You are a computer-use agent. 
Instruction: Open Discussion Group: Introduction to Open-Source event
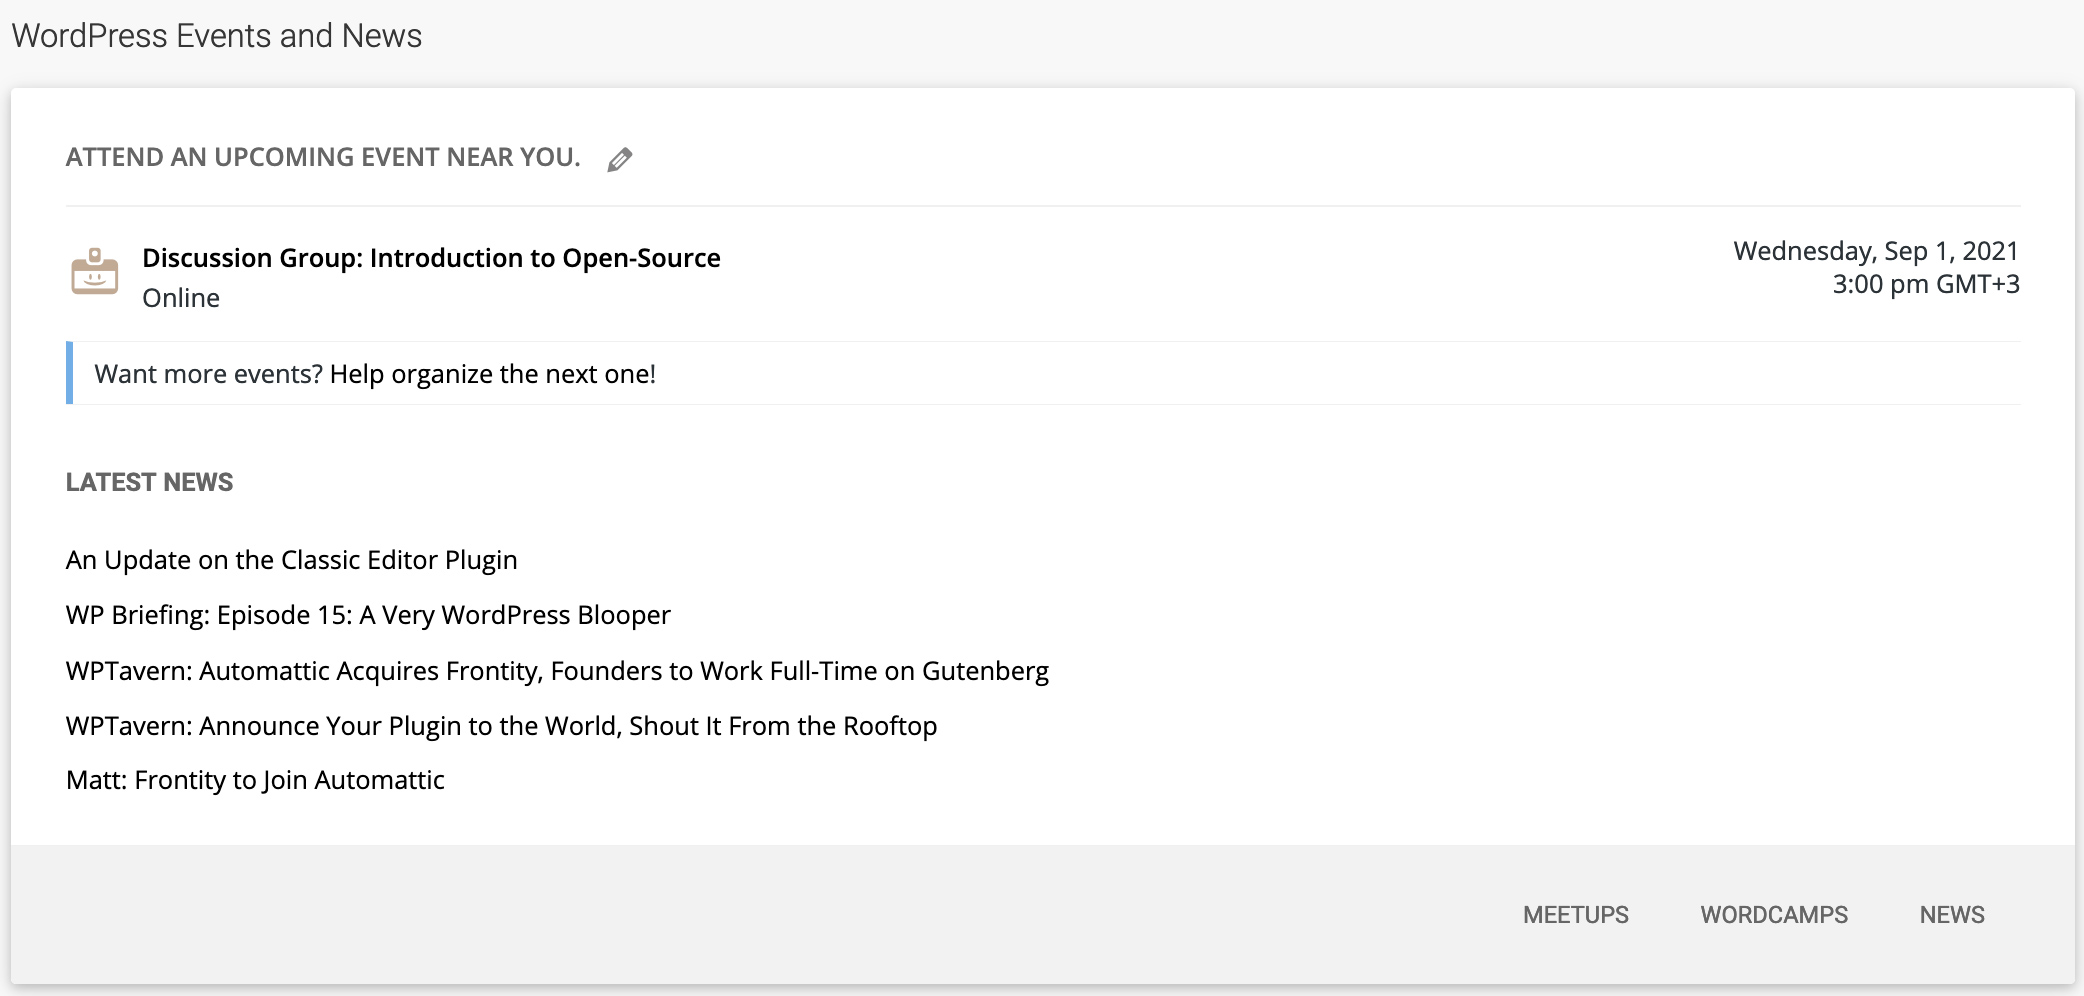point(431,258)
